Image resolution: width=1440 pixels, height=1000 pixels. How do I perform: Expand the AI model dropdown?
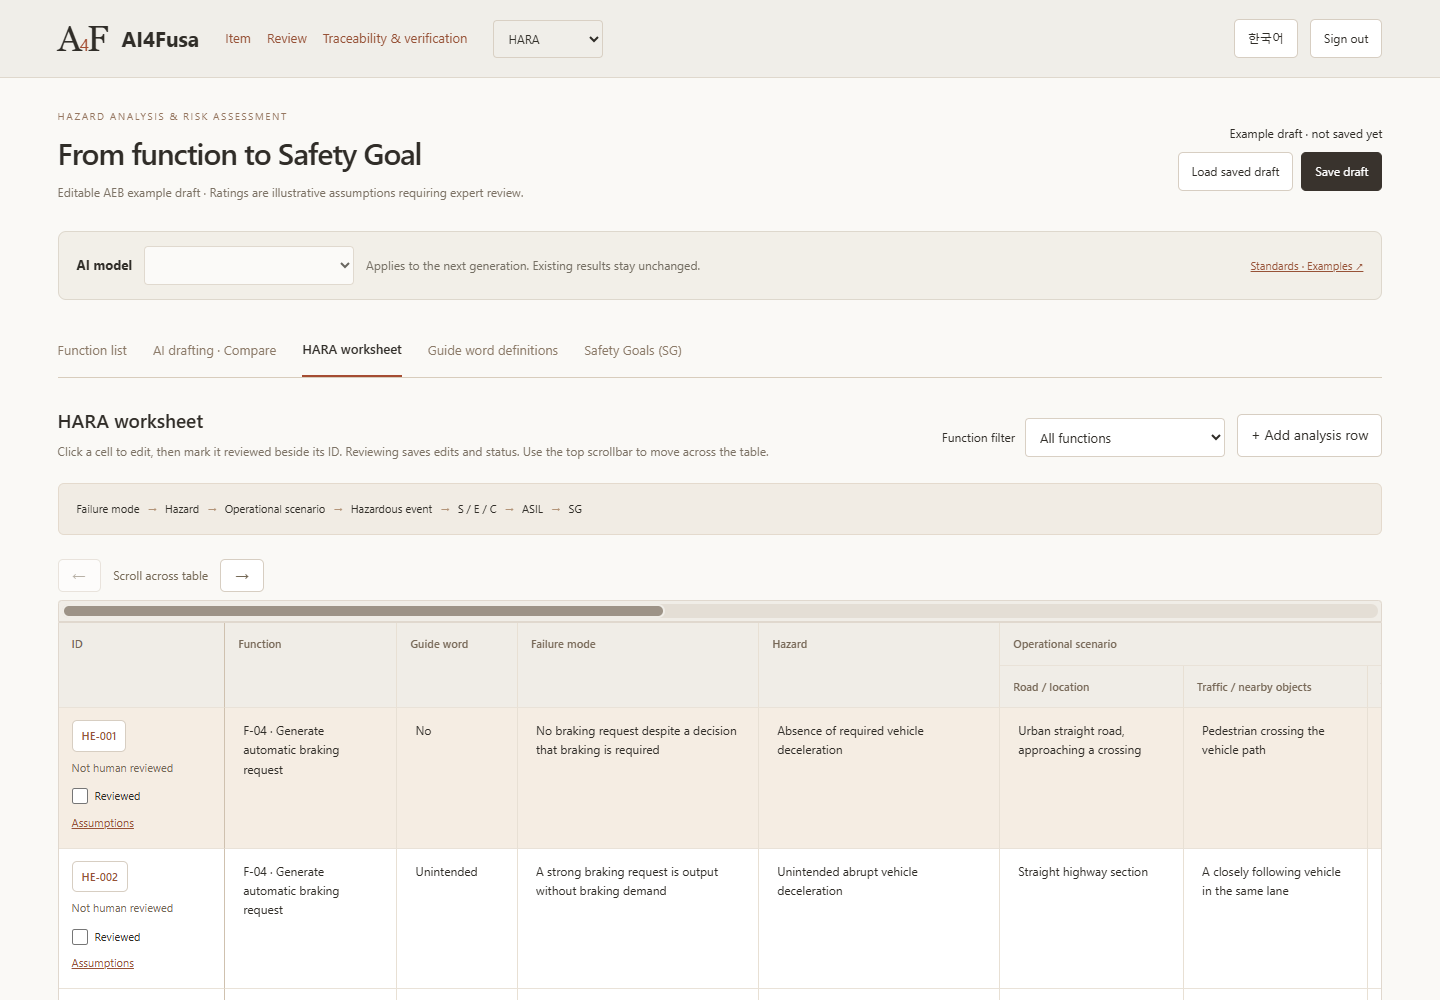point(249,266)
